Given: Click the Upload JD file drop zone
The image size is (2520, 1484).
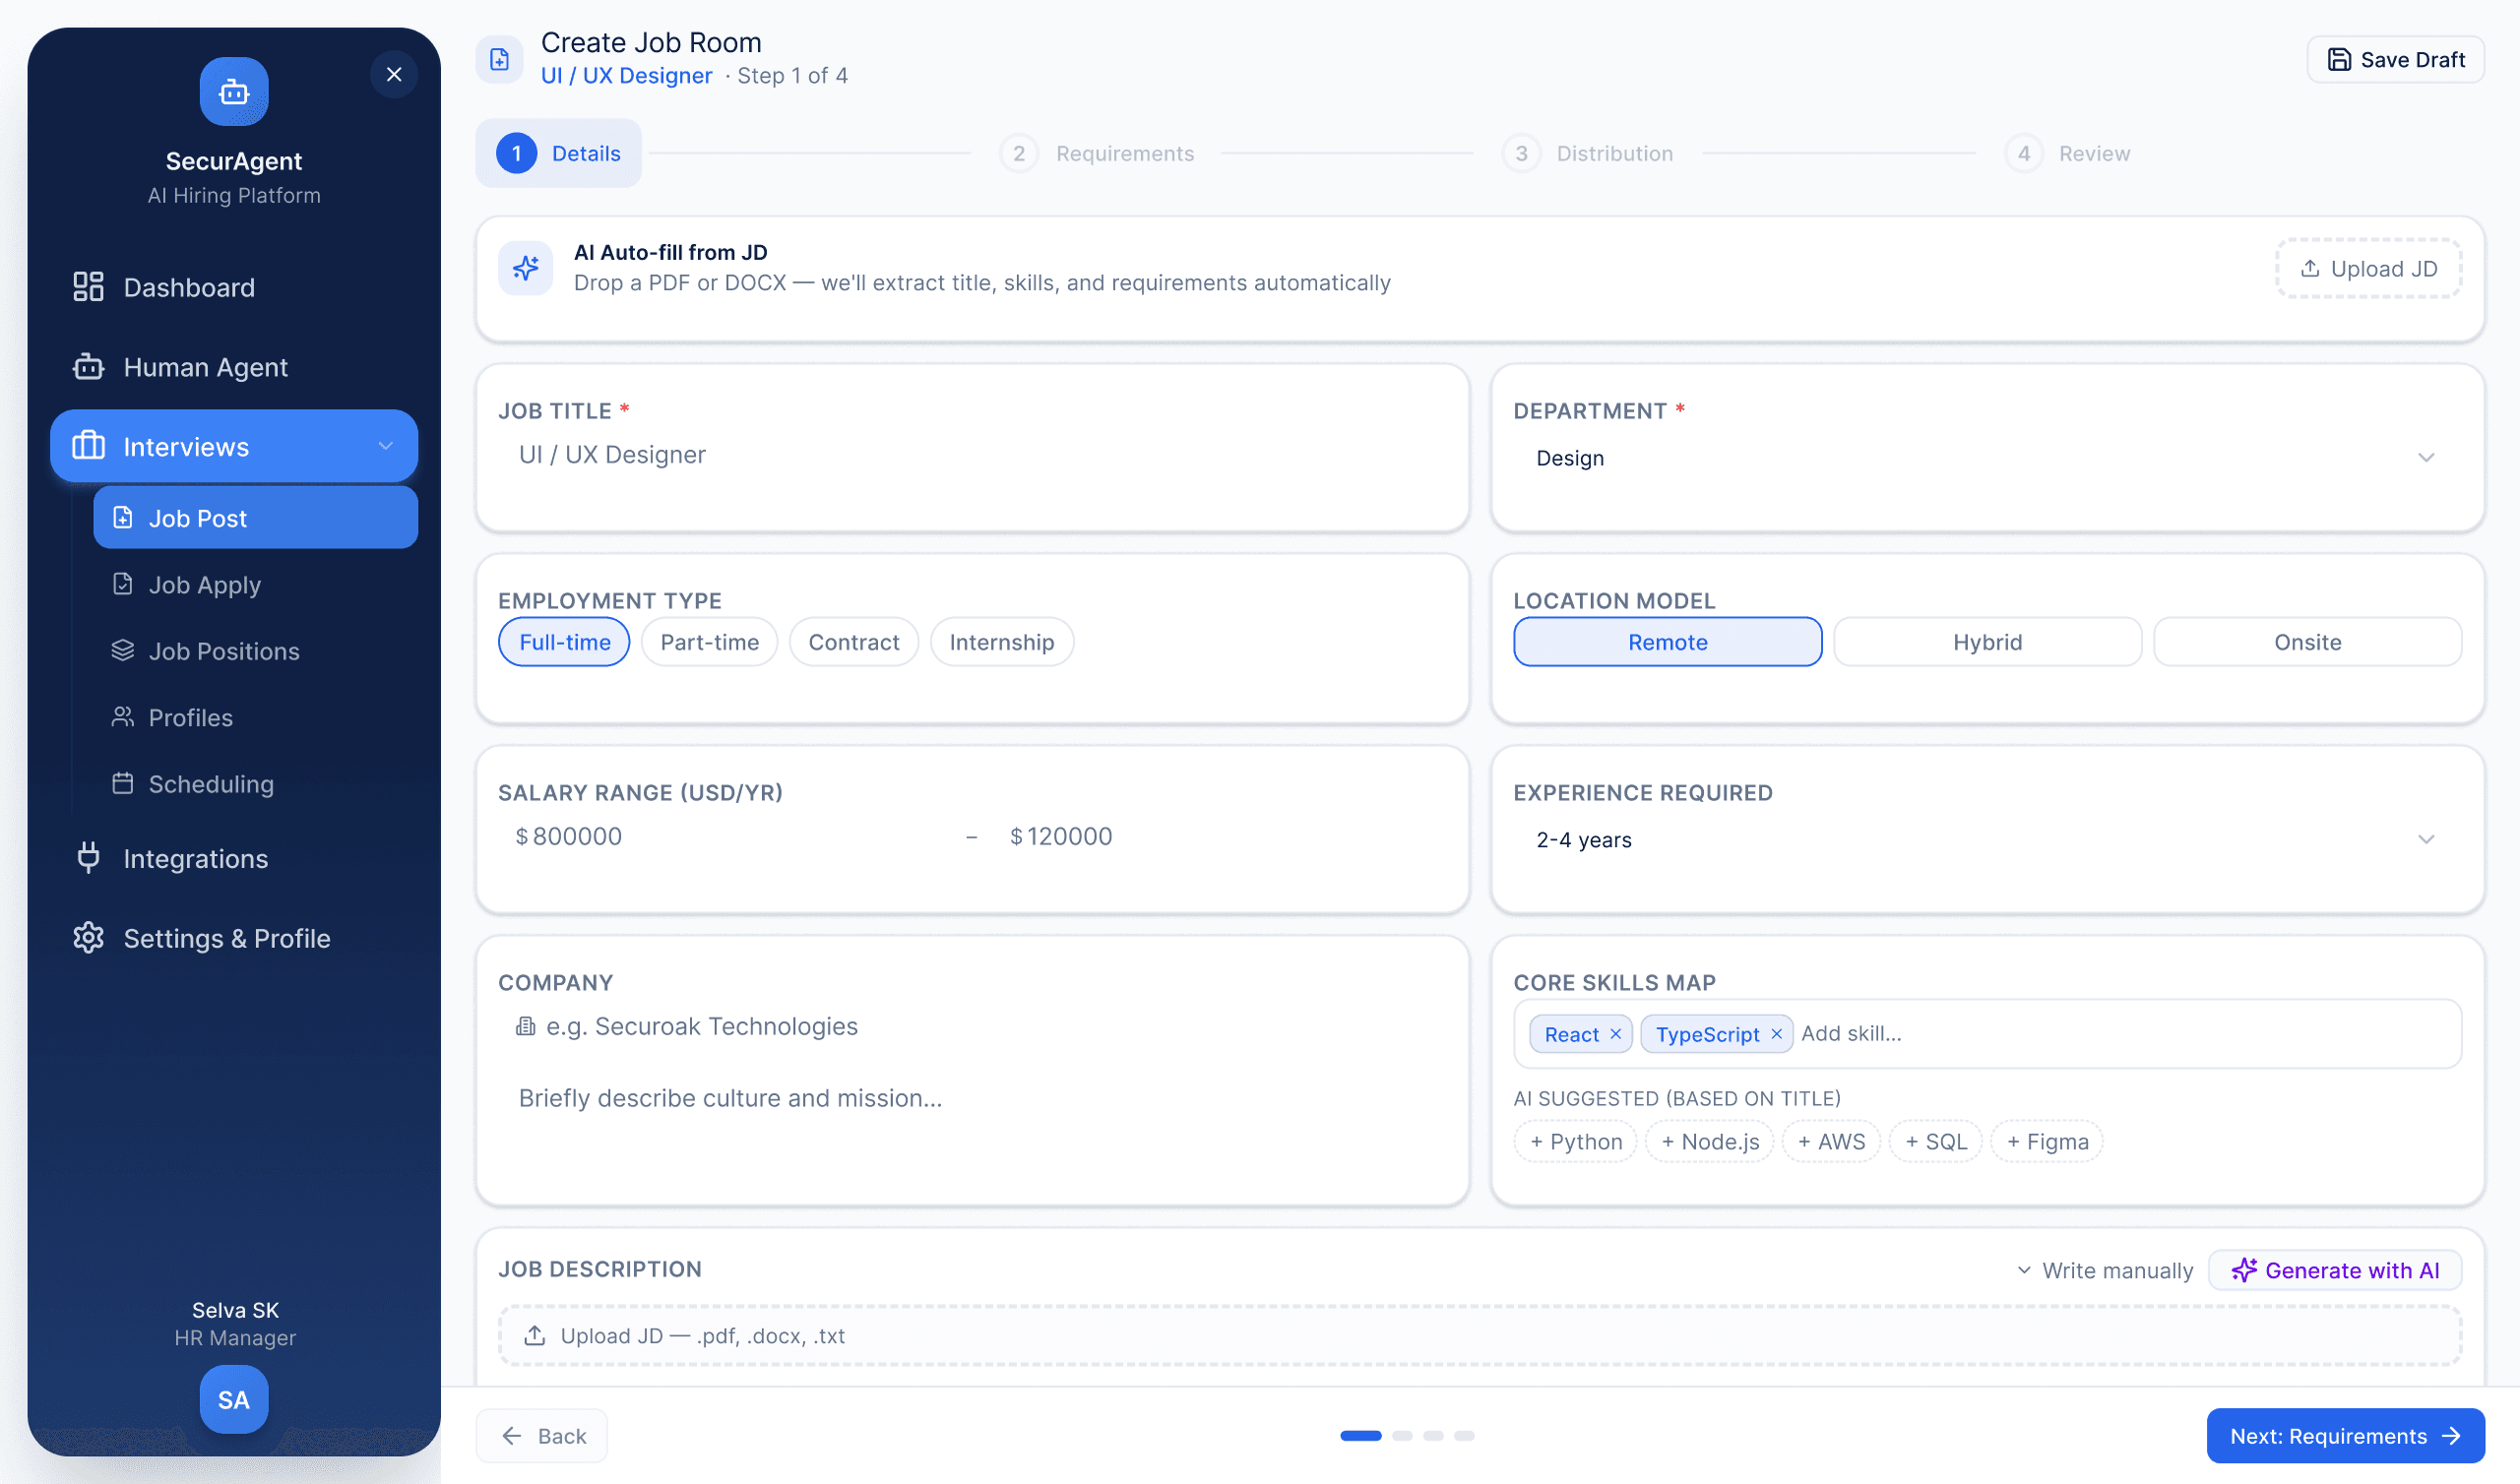Looking at the screenshot, I should coord(1480,1336).
